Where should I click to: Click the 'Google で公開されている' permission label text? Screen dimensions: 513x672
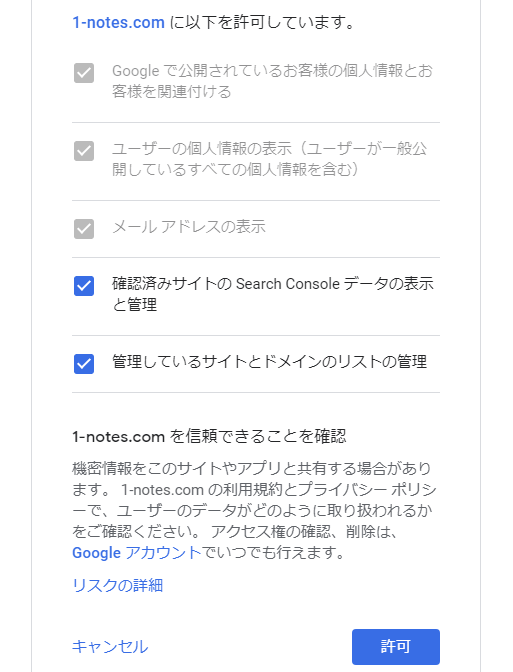click(272, 81)
